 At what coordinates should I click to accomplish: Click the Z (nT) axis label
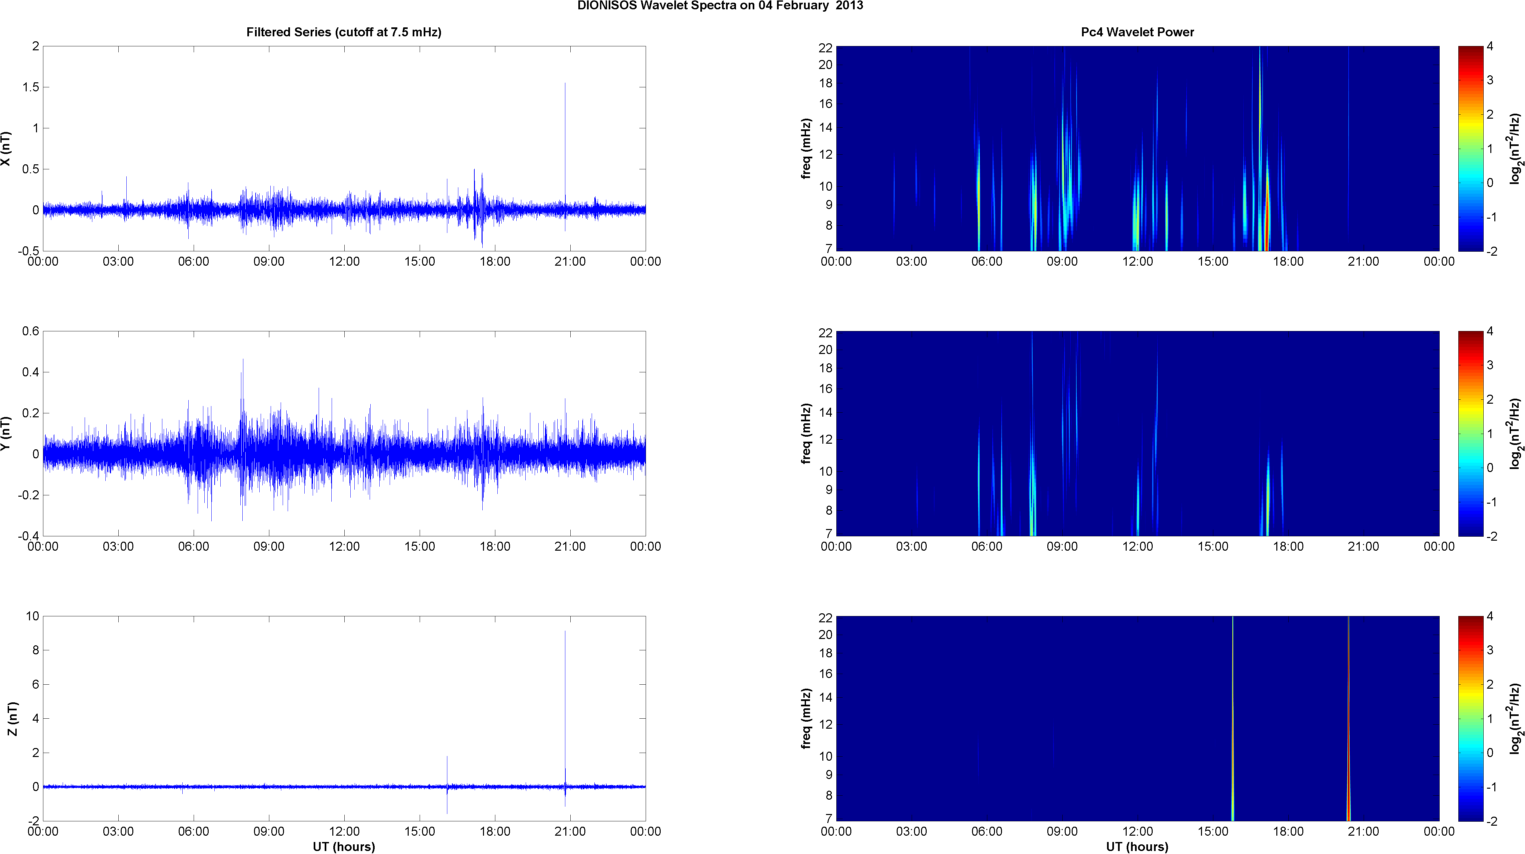(12, 718)
